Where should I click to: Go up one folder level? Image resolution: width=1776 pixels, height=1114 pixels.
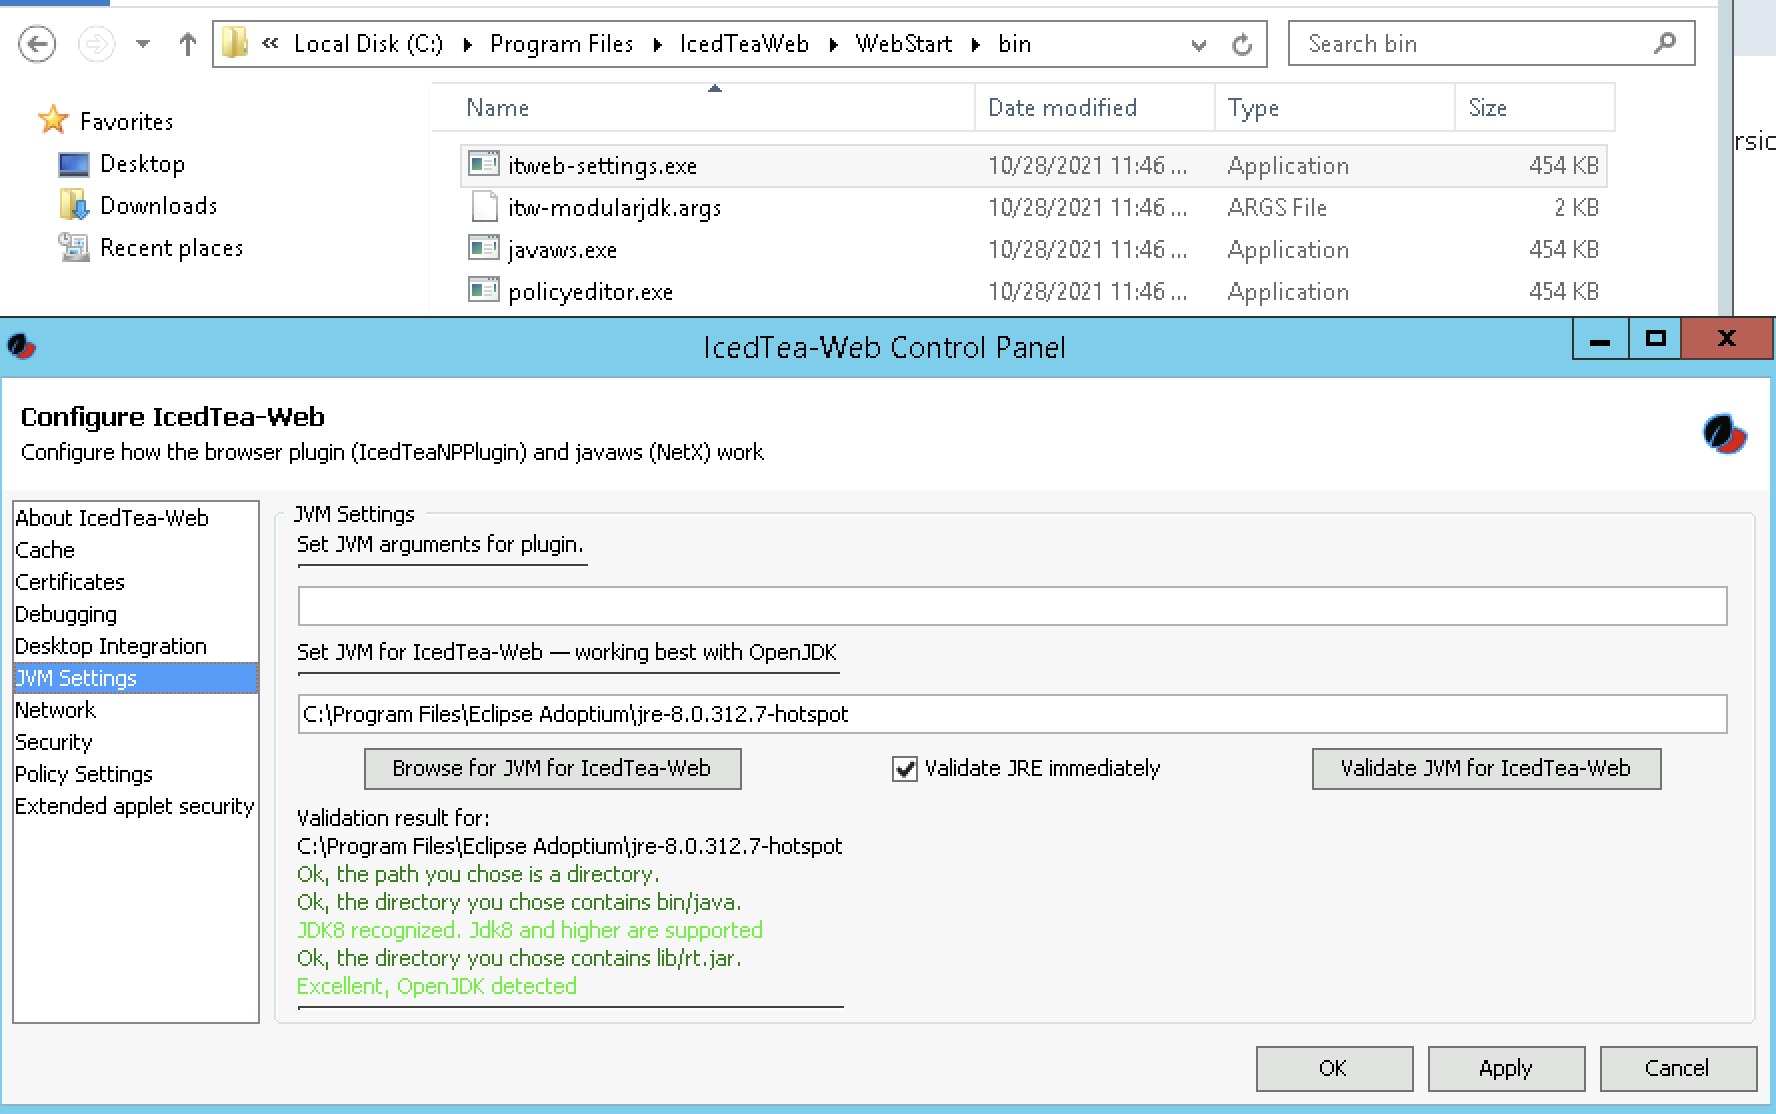tap(187, 44)
